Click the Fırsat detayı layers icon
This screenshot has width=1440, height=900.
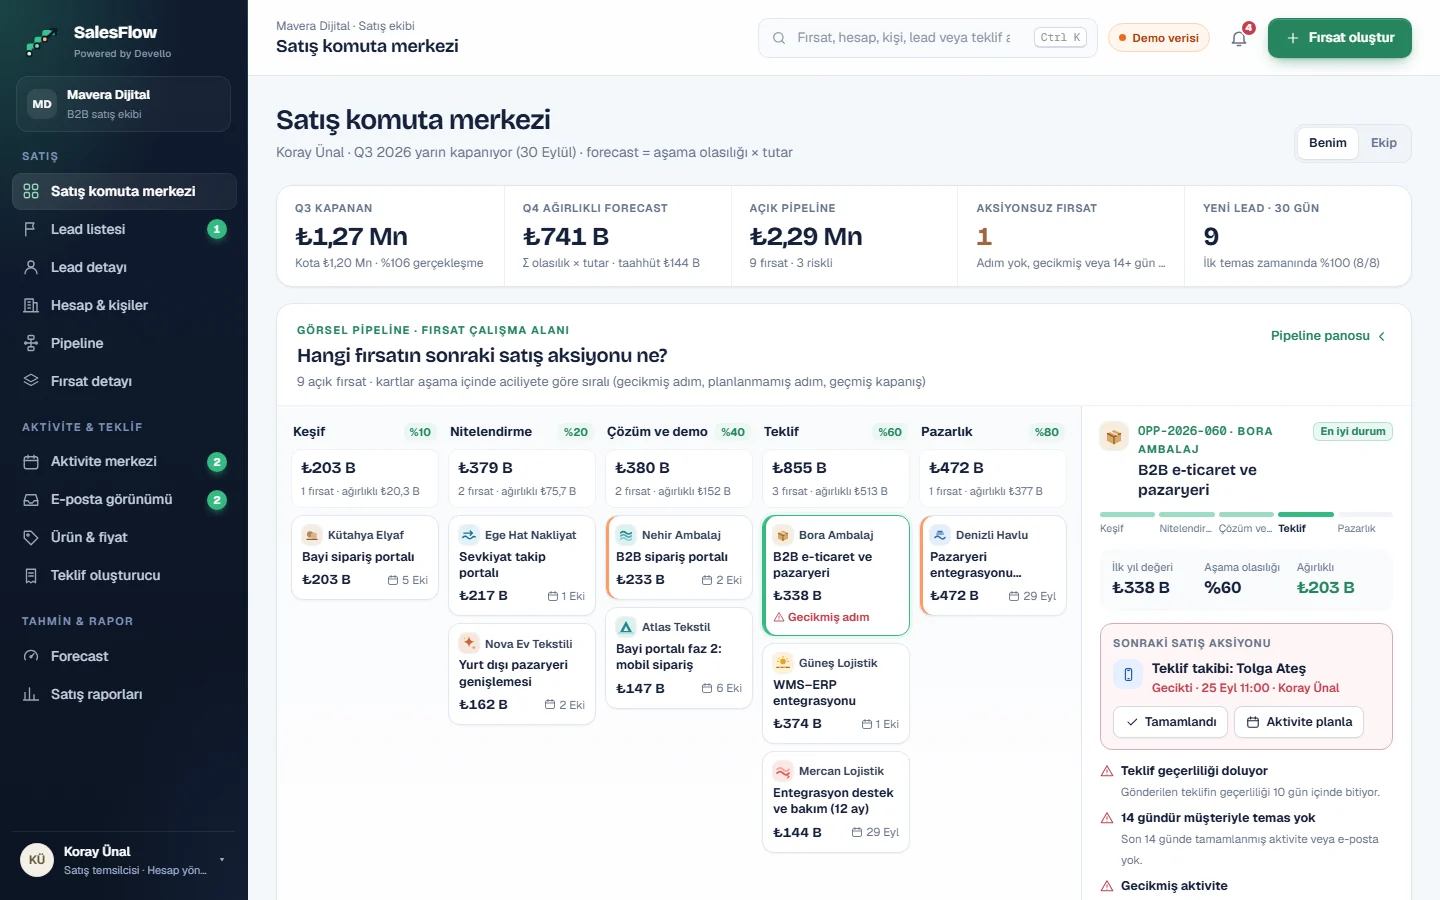click(x=31, y=381)
